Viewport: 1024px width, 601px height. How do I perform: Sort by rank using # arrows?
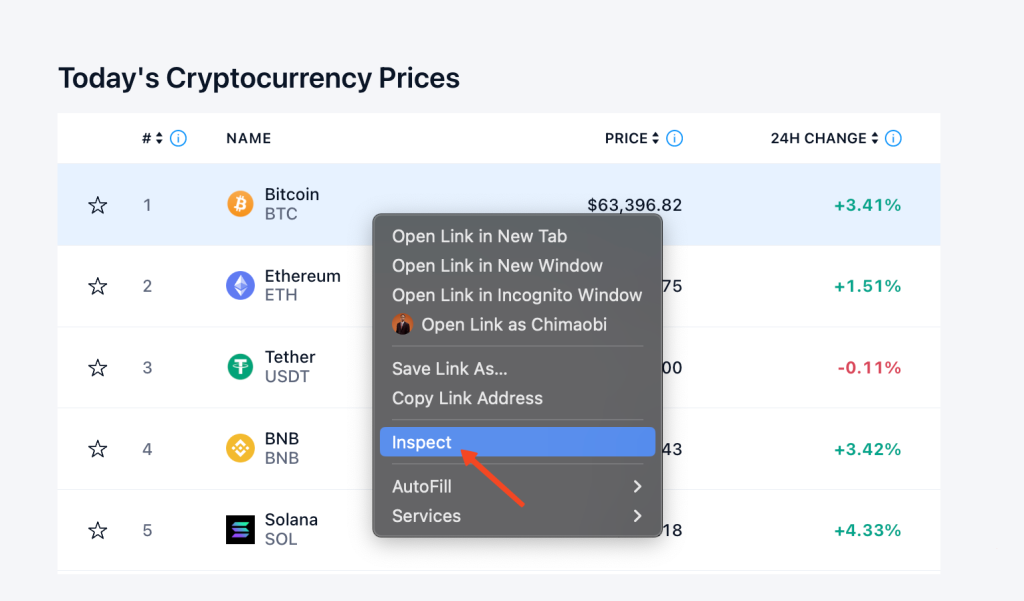pyautogui.click(x=159, y=138)
